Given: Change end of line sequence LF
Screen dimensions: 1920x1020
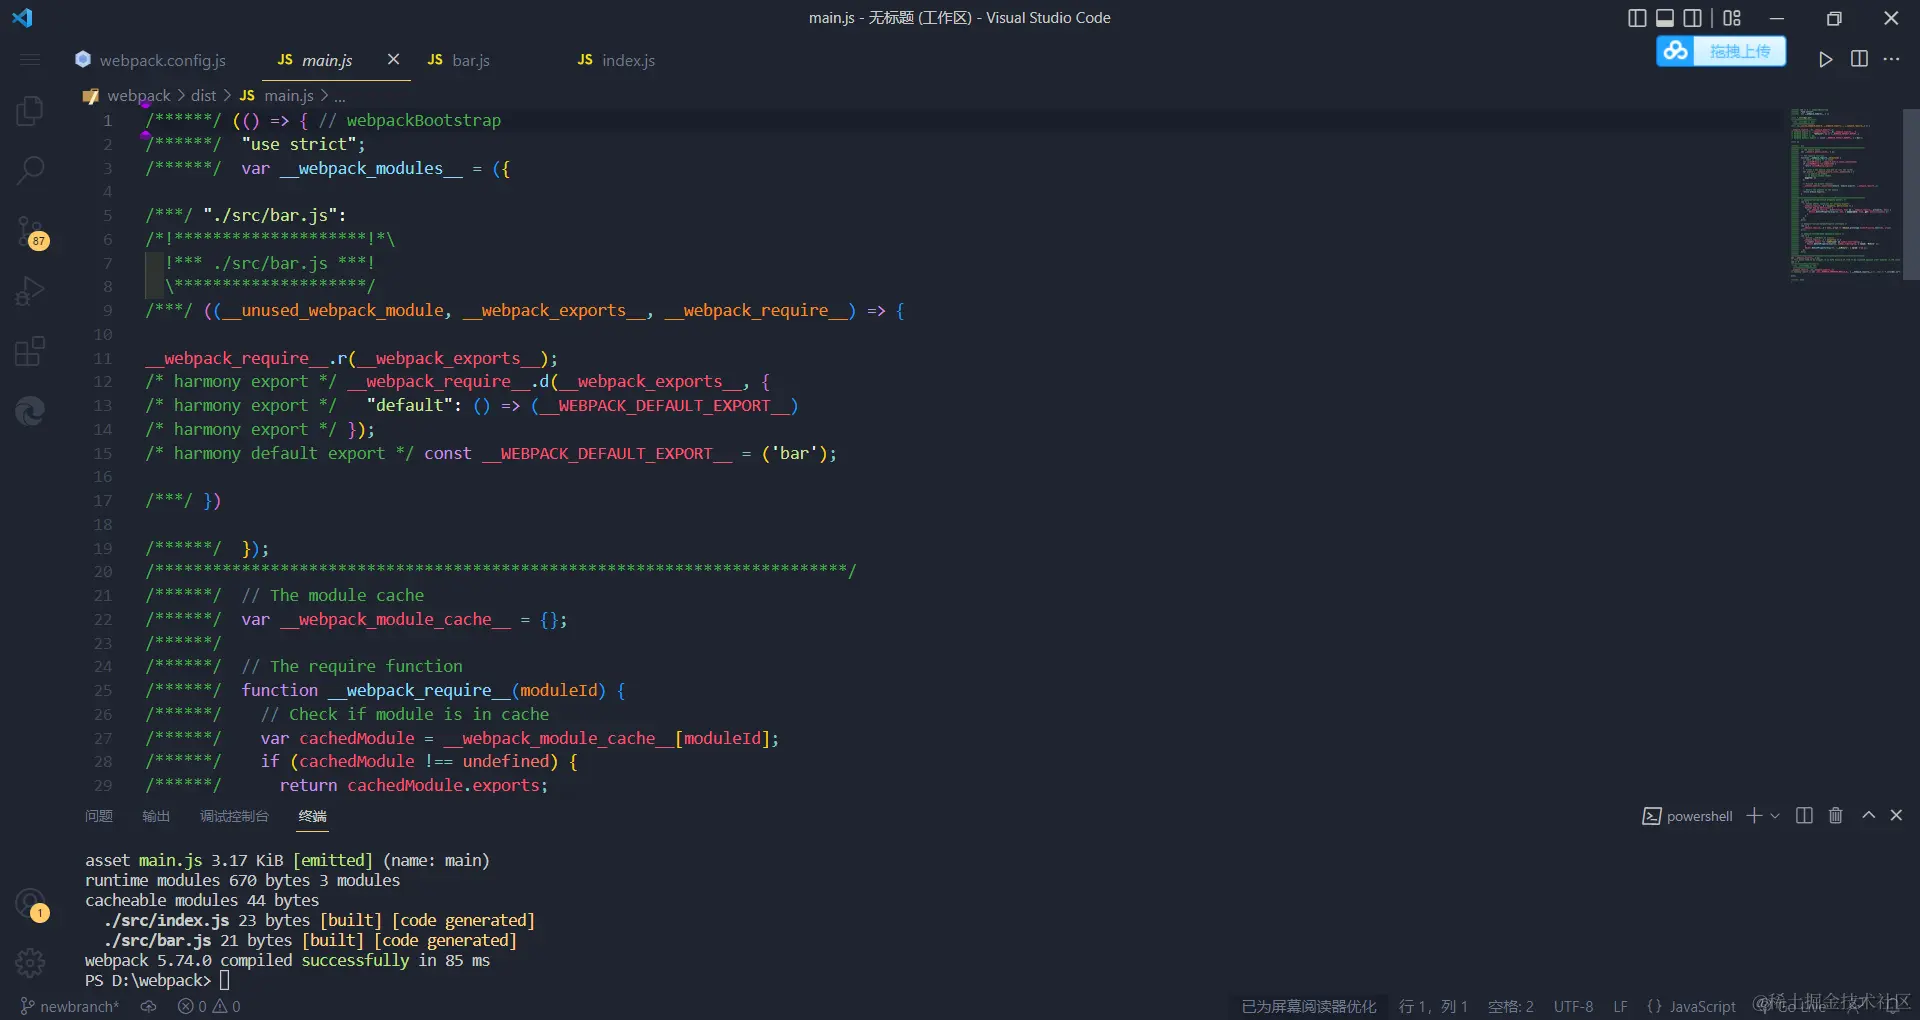Looking at the screenshot, I should pos(1620,1006).
